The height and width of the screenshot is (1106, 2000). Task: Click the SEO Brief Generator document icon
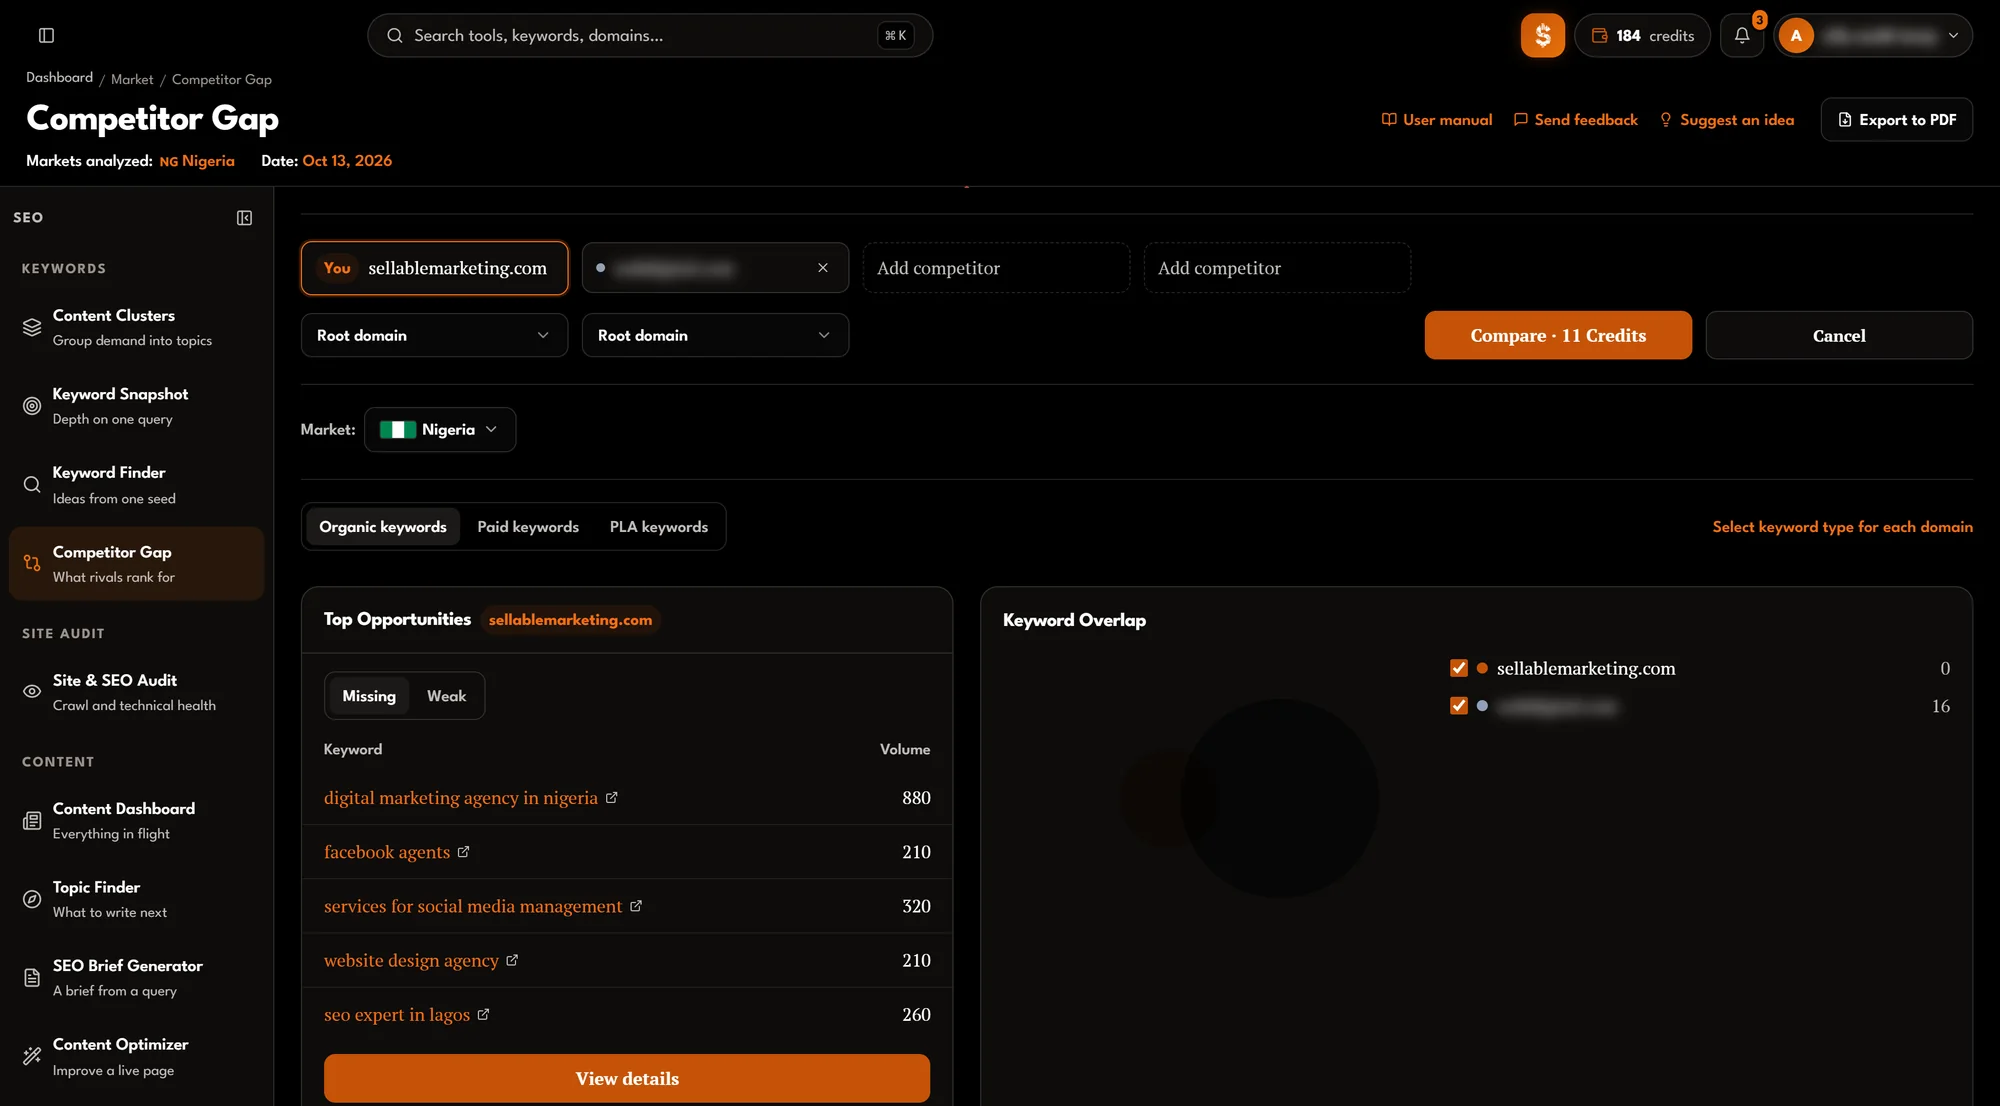tap(32, 977)
